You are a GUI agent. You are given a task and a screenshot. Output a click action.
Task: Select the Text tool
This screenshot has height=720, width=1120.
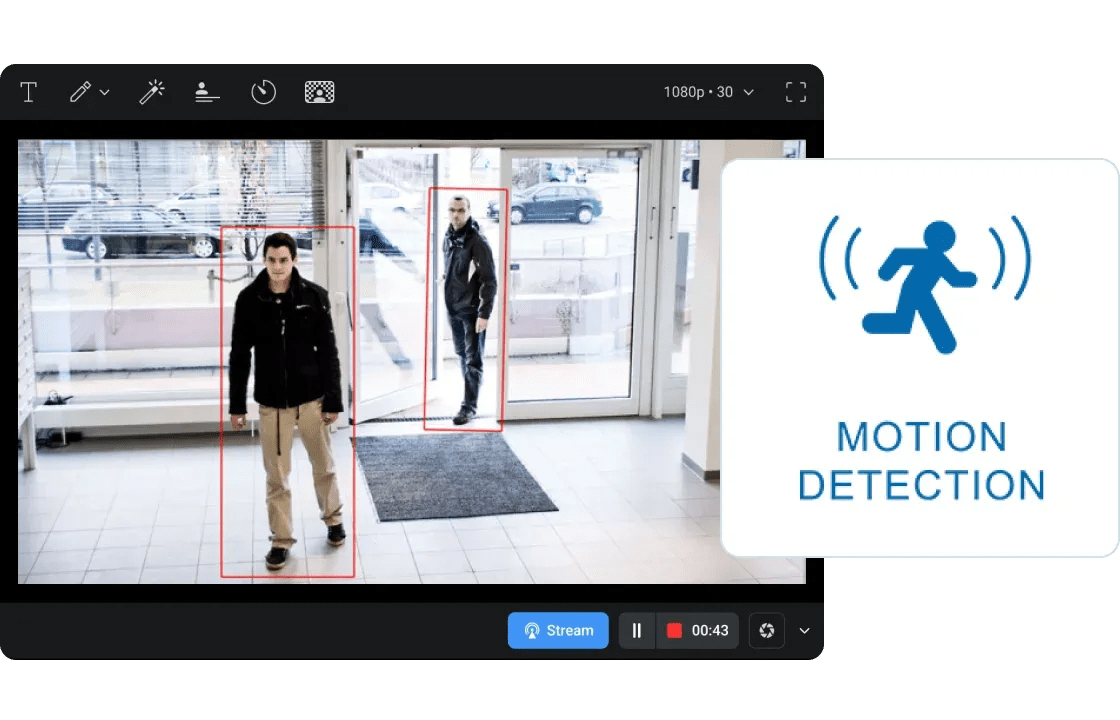pos(28,92)
